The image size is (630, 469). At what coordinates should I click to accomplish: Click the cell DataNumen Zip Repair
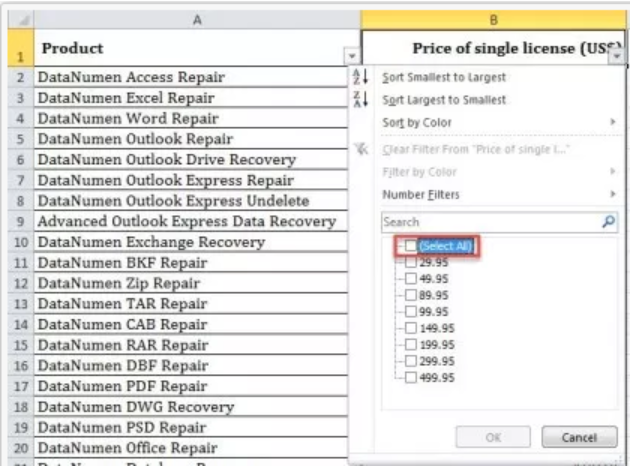pos(191,283)
